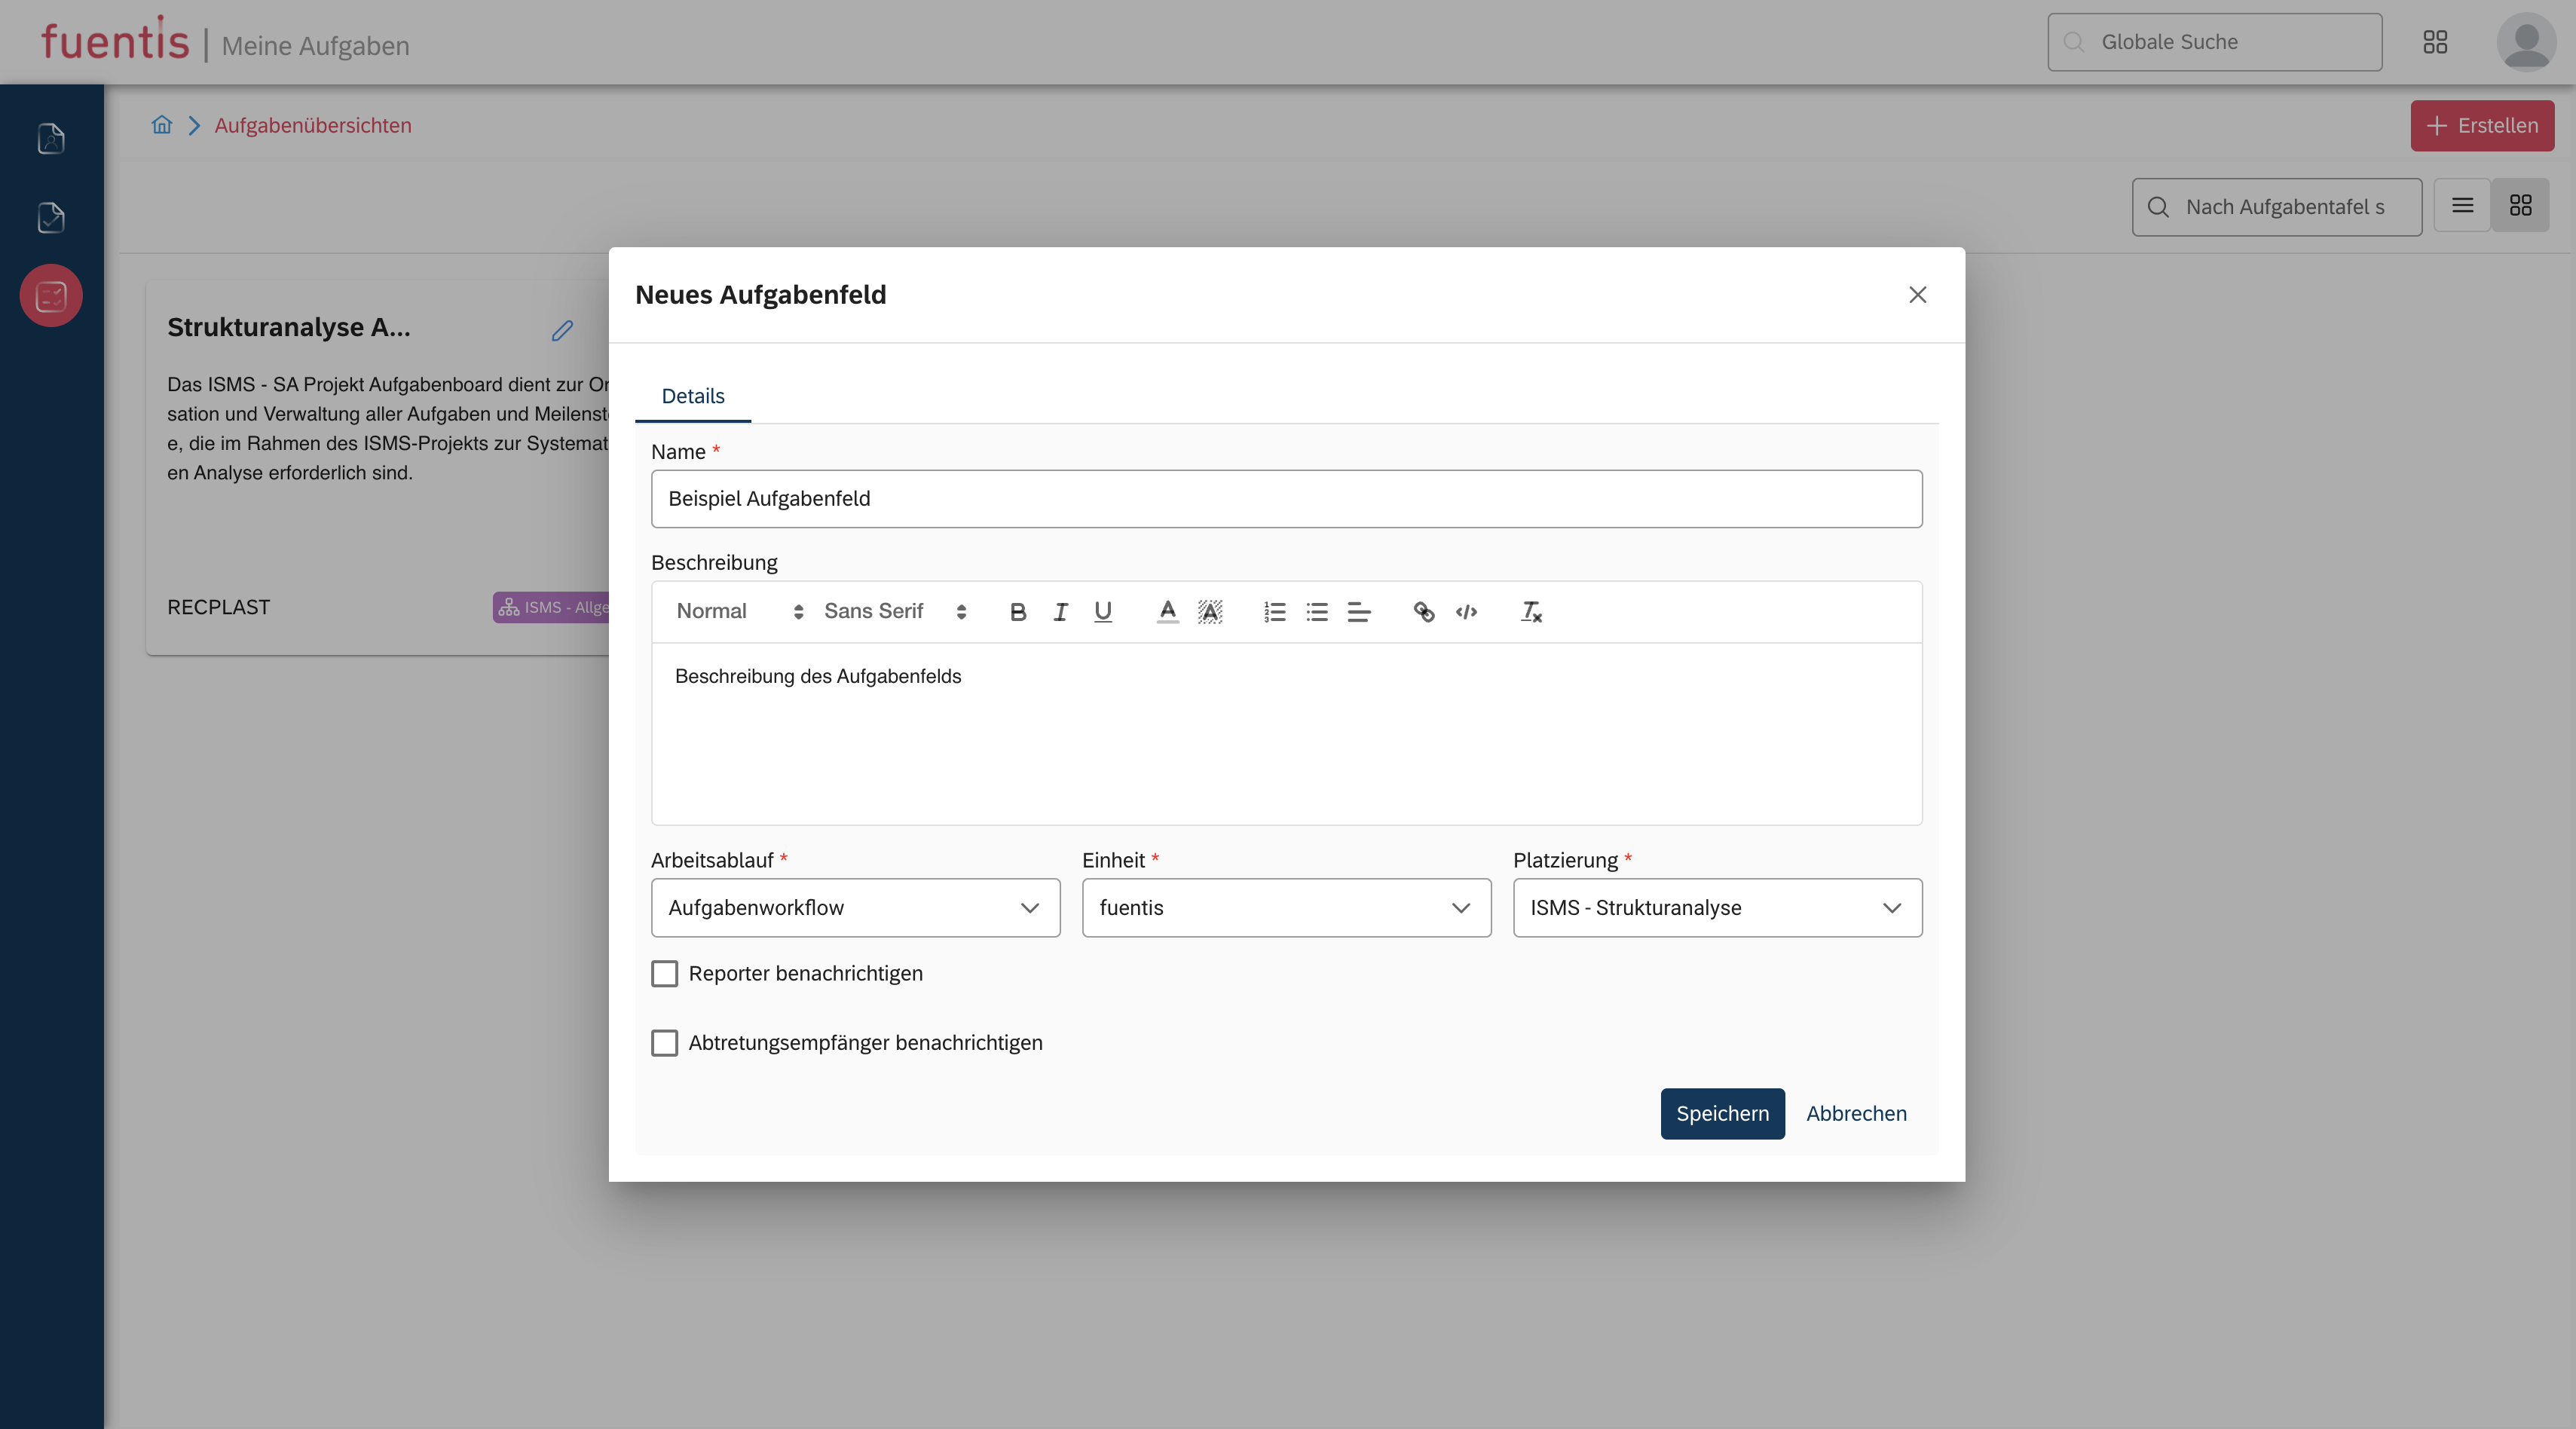This screenshot has height=1429, width=2576.
Task: Click the insert link icon
Action: click(1424, 612)
